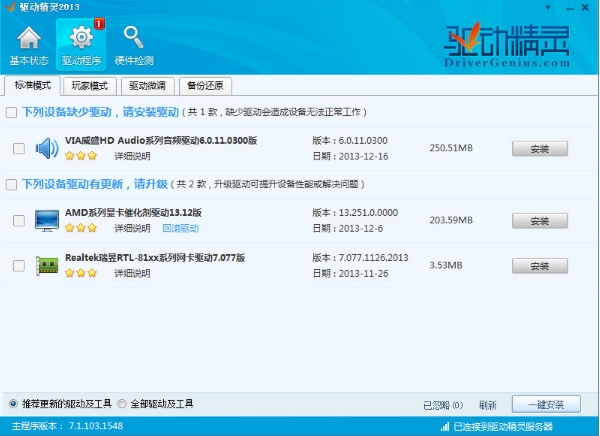Click the date 2013-12-6
This screenshot has height=436, width=600.
[x=361, y=228]
